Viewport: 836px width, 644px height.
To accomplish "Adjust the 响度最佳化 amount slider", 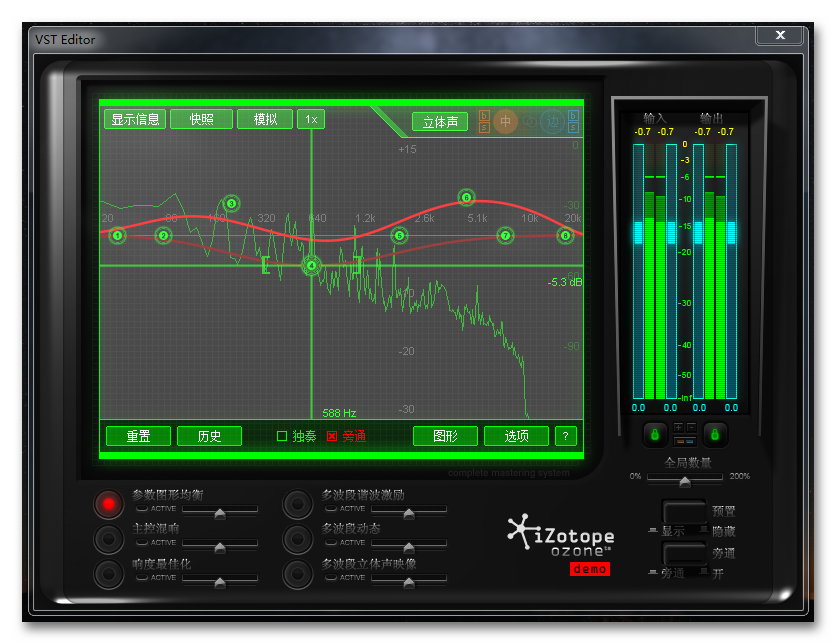I will tap(220, 583).
